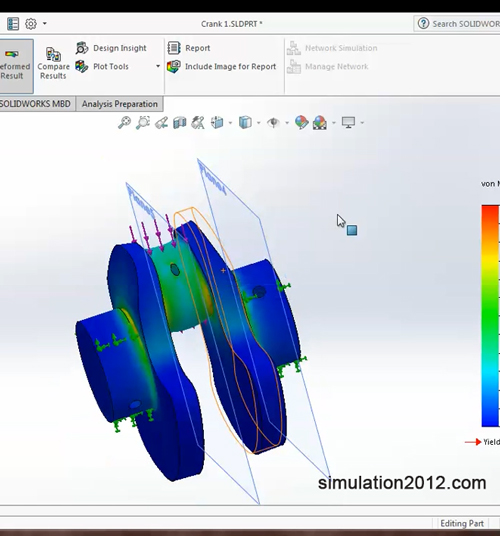Click the Apply Scene icon

[320, 122]
